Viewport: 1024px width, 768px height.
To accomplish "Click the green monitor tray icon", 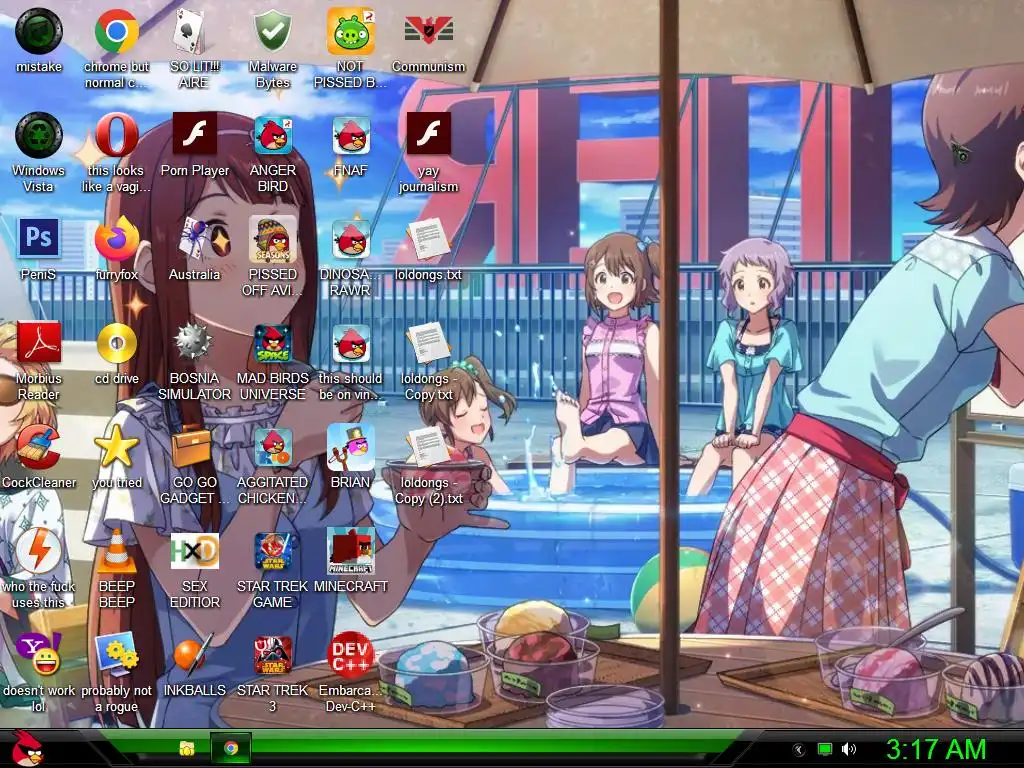I will [x=825, y=749].
